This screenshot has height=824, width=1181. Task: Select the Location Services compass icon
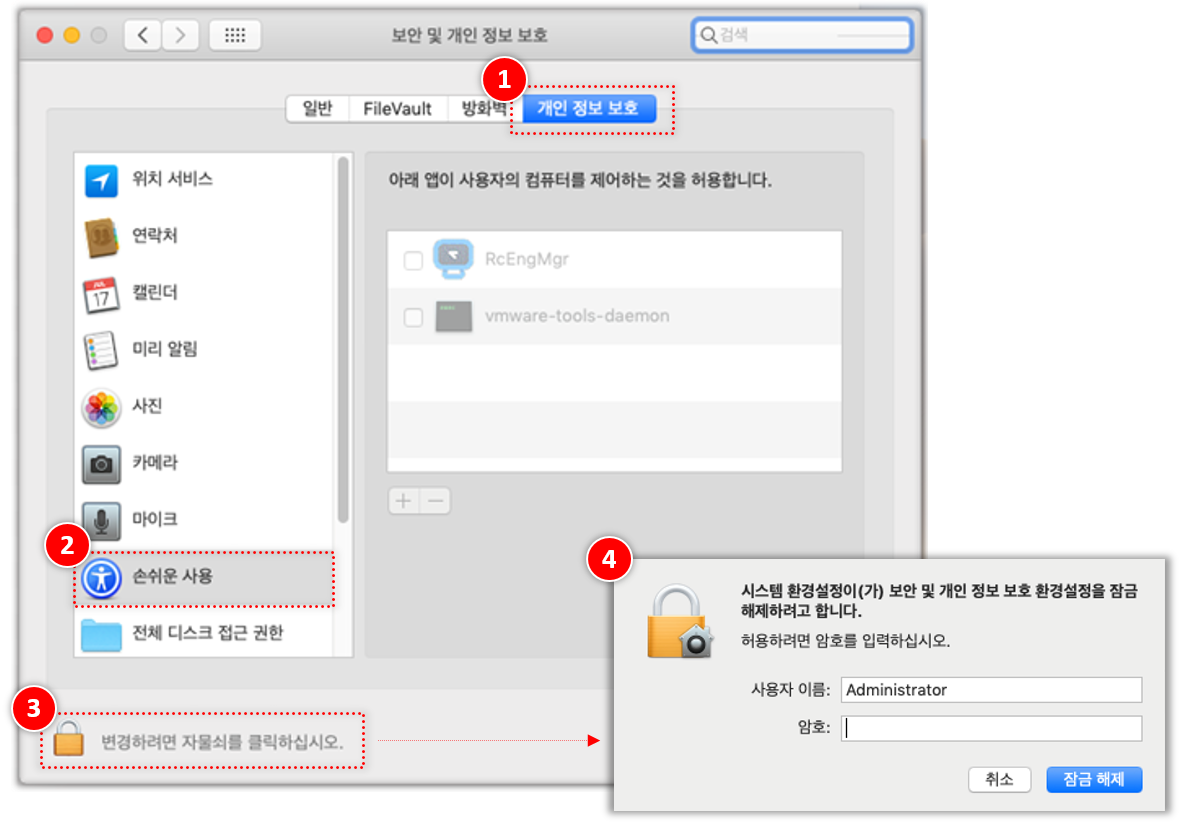pyautogui.click(x=102, y=180)
